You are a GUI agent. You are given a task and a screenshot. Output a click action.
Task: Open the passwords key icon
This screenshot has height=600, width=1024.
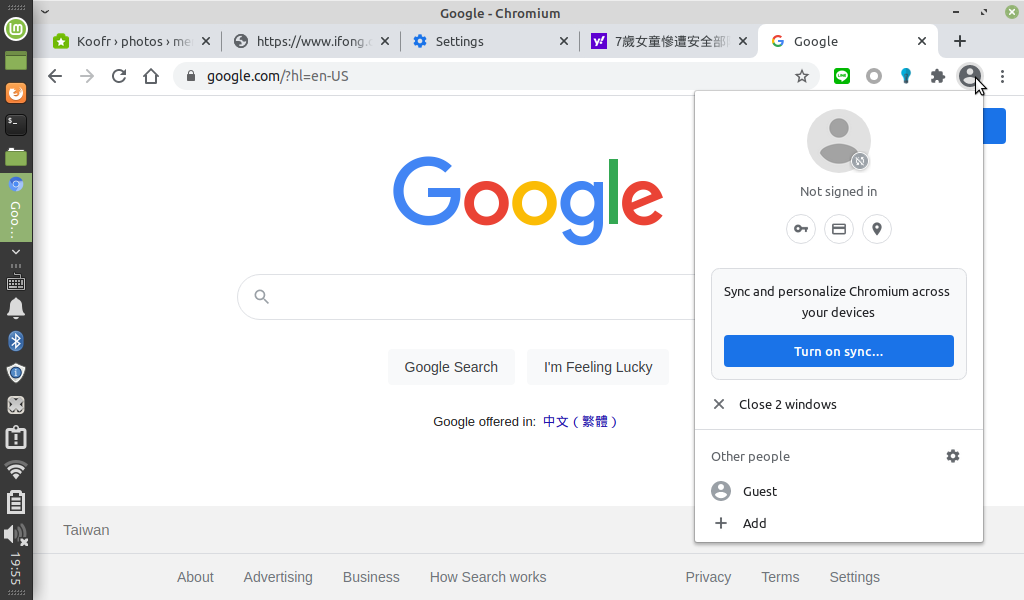click(801, 229)
